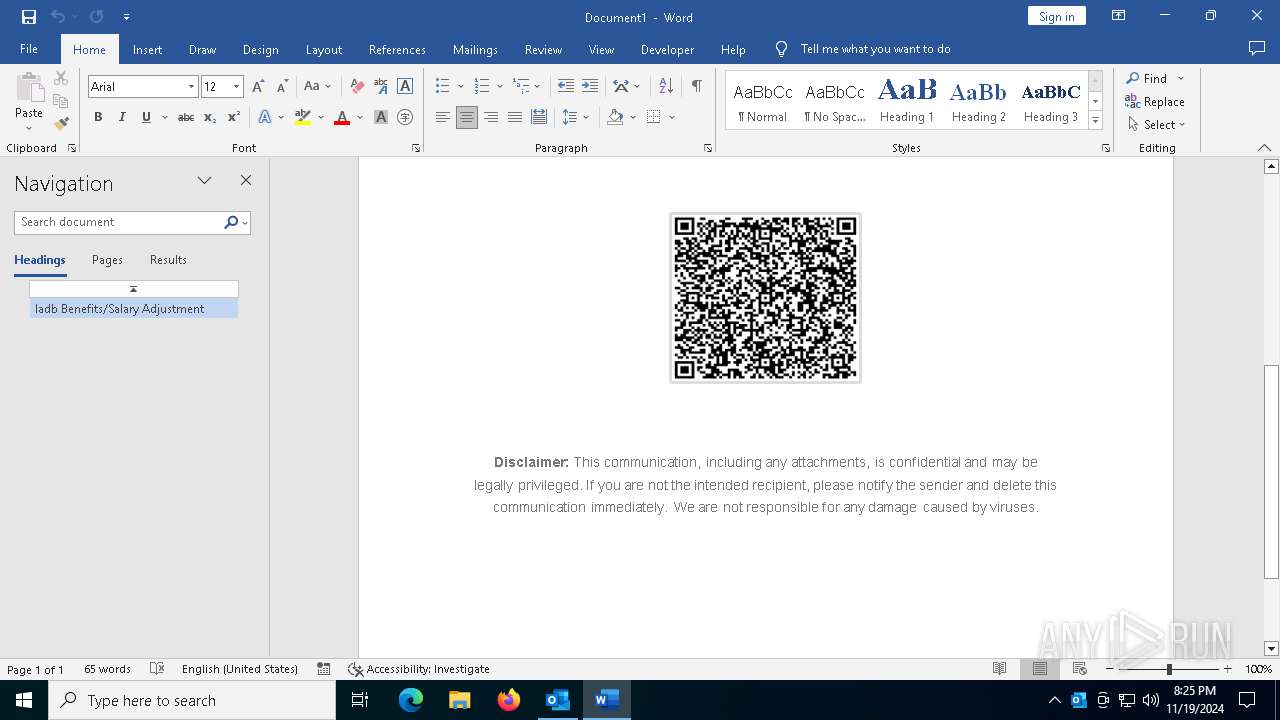
Task: Shrink font size with the Shrink Font icon
Action: (x=282, y=86)
